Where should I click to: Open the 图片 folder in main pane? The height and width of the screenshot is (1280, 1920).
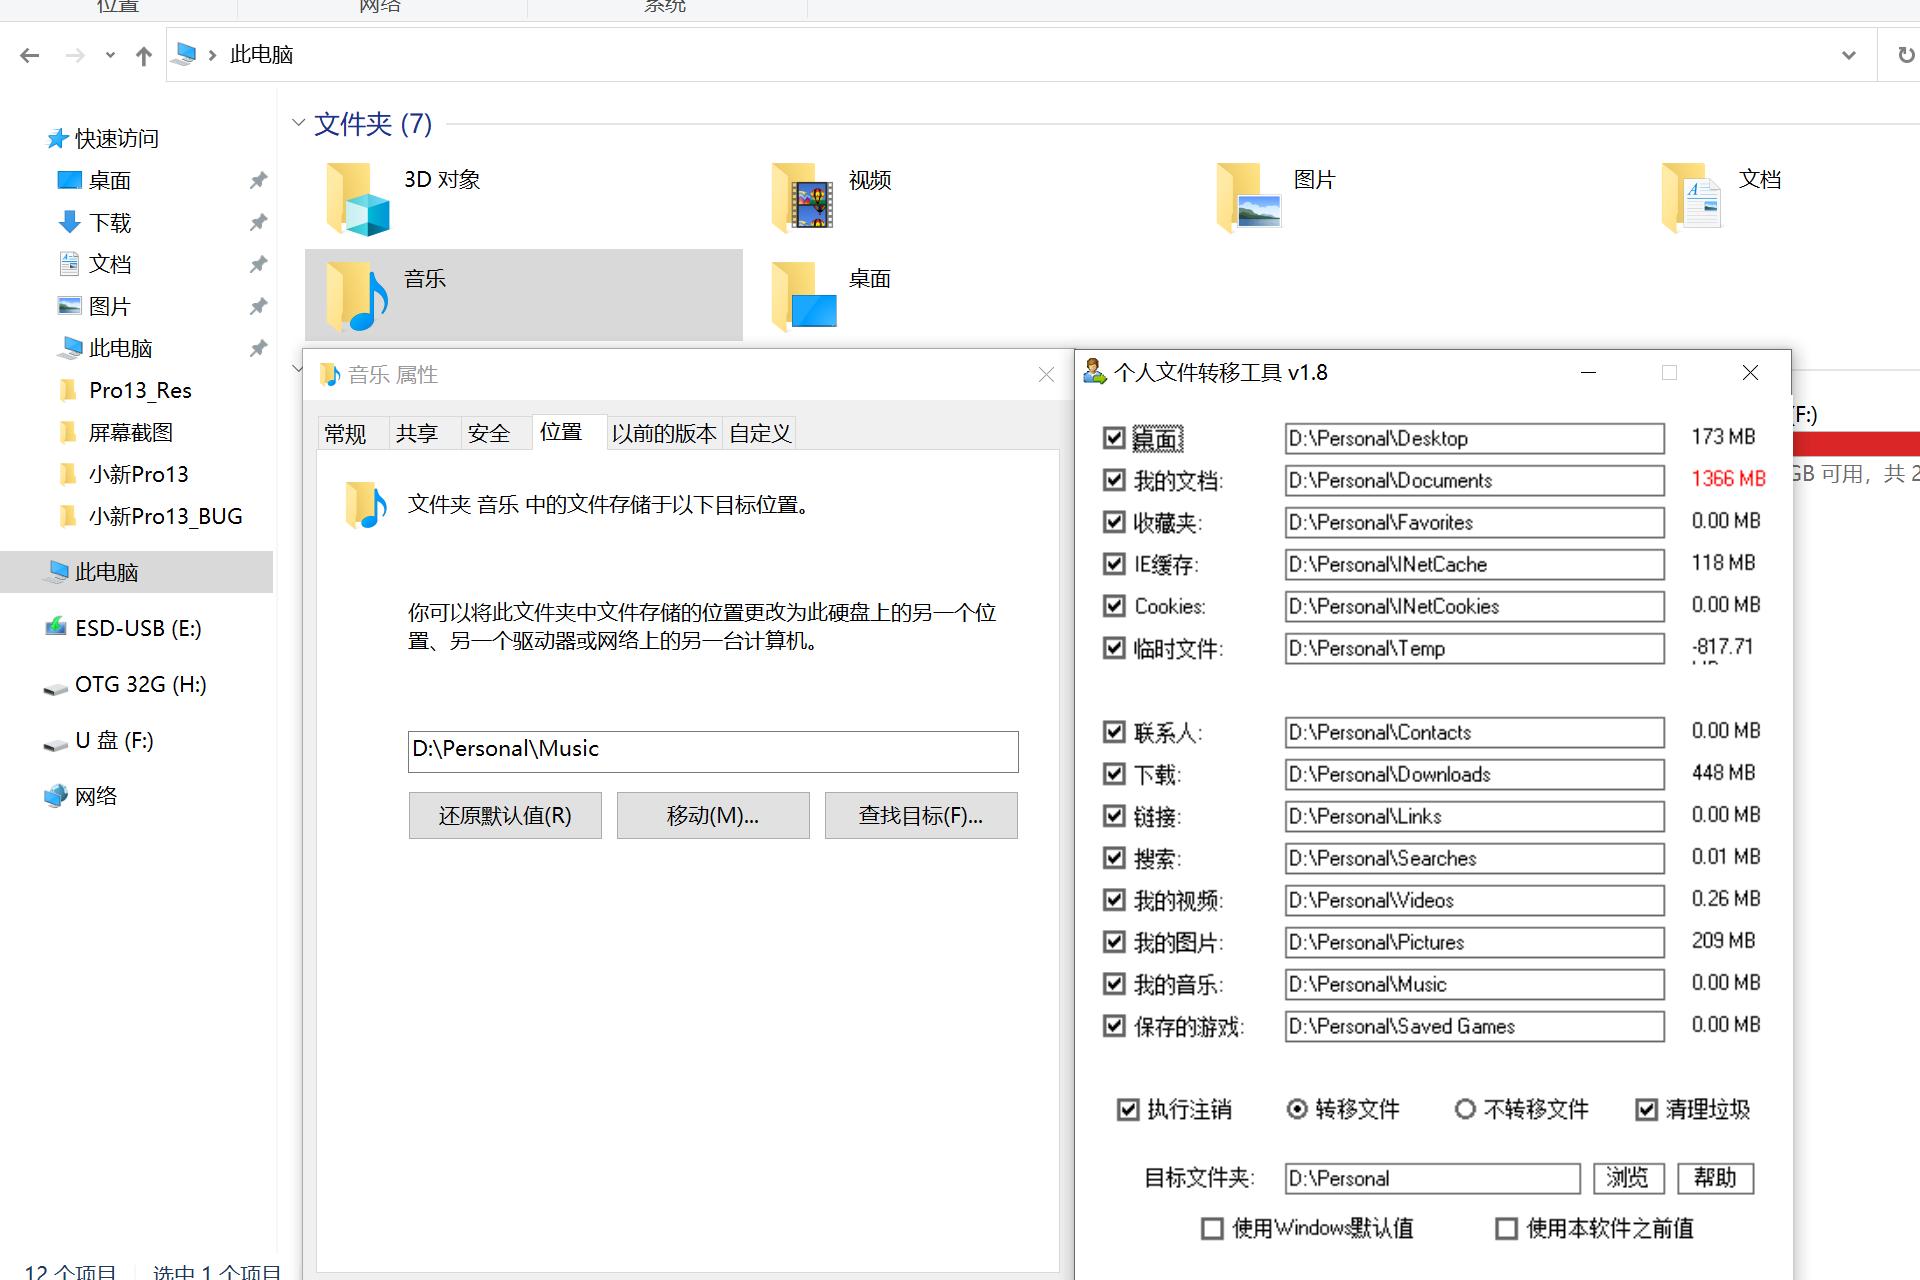pos(1313,180)
